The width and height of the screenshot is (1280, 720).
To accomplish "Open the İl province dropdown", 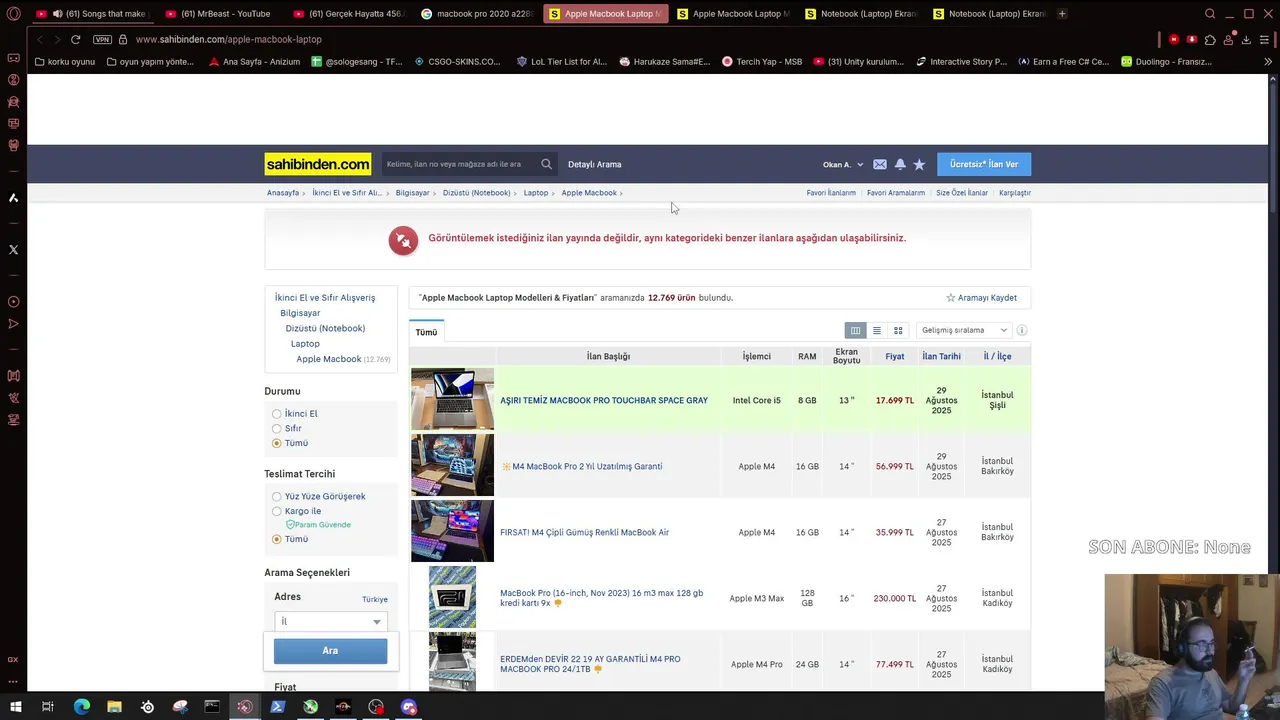I will tap(330, 621).
